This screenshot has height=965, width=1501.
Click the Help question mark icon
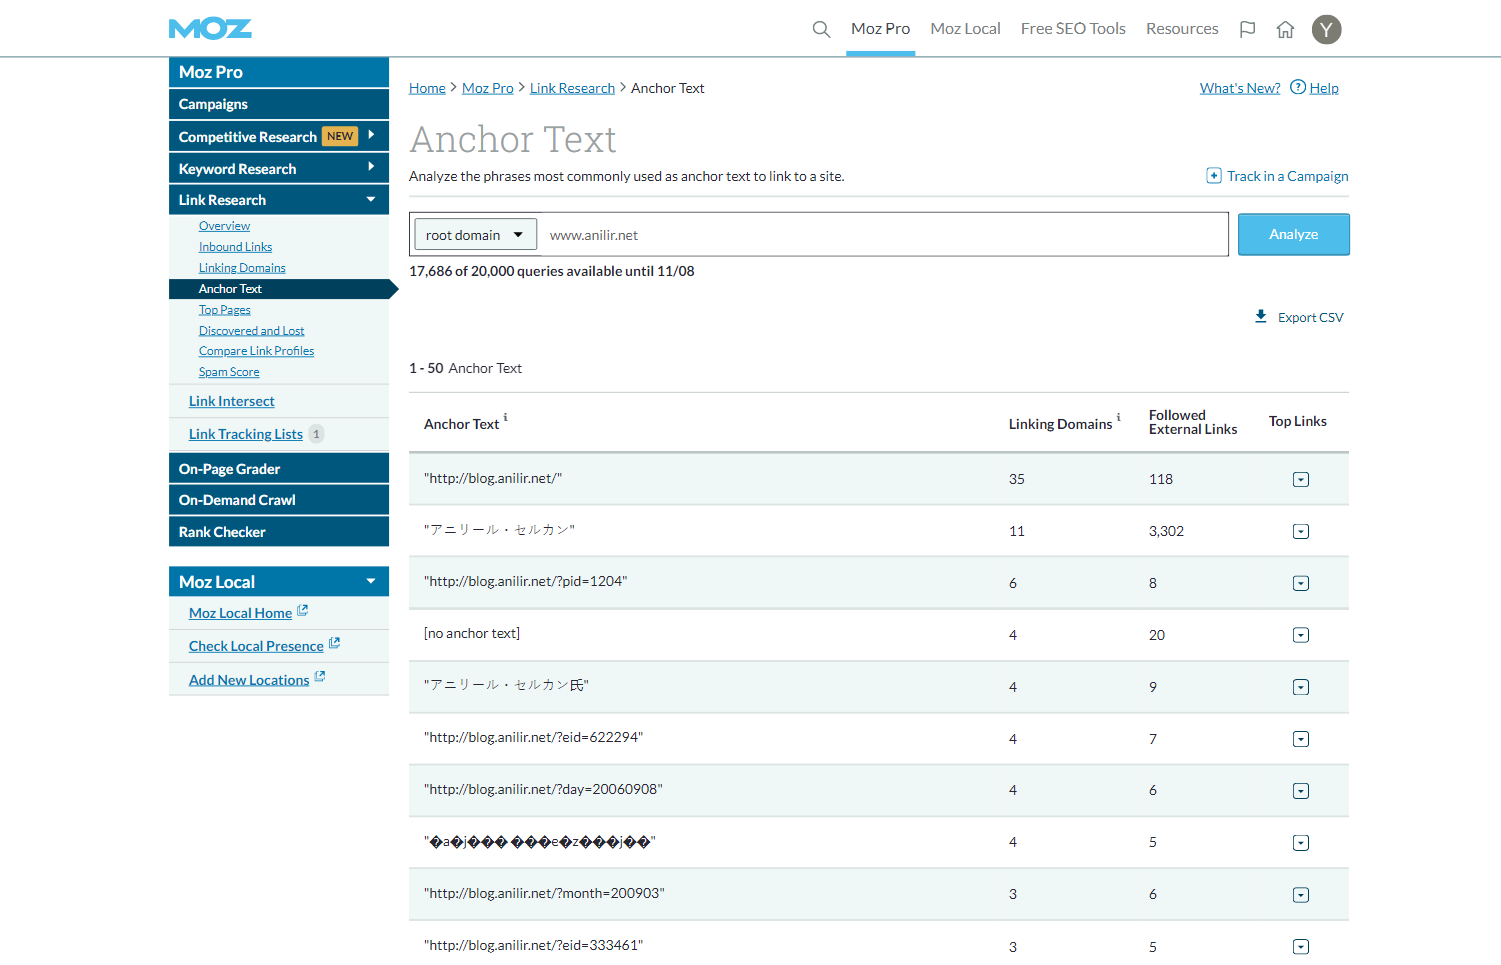click(x=1298, y=87)
